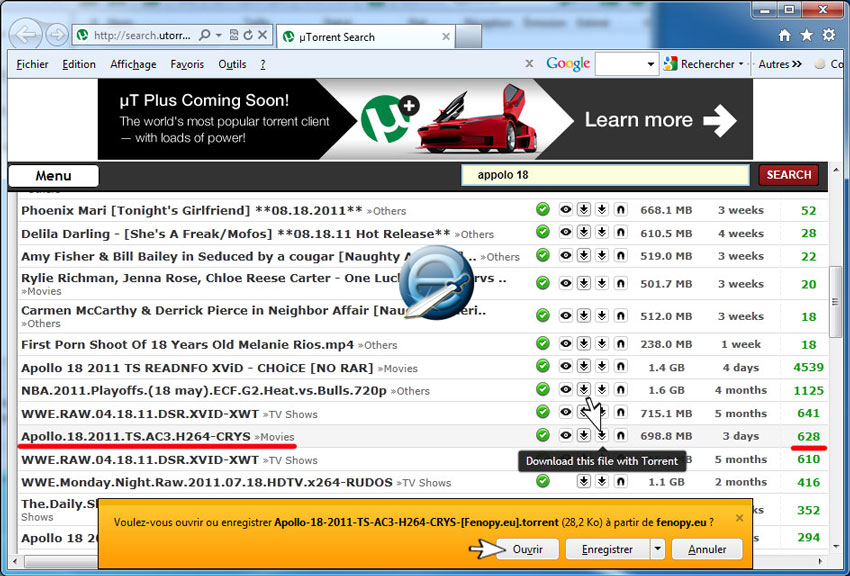Open the Apollo 18 2011 TS READNFO XViD result

197,368
